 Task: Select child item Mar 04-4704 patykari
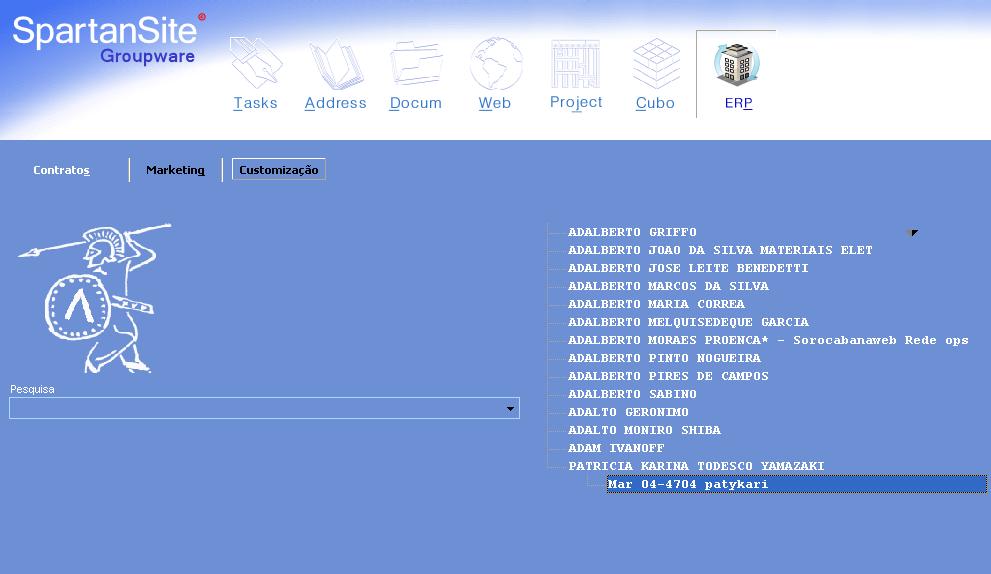(x=796, y=484)
